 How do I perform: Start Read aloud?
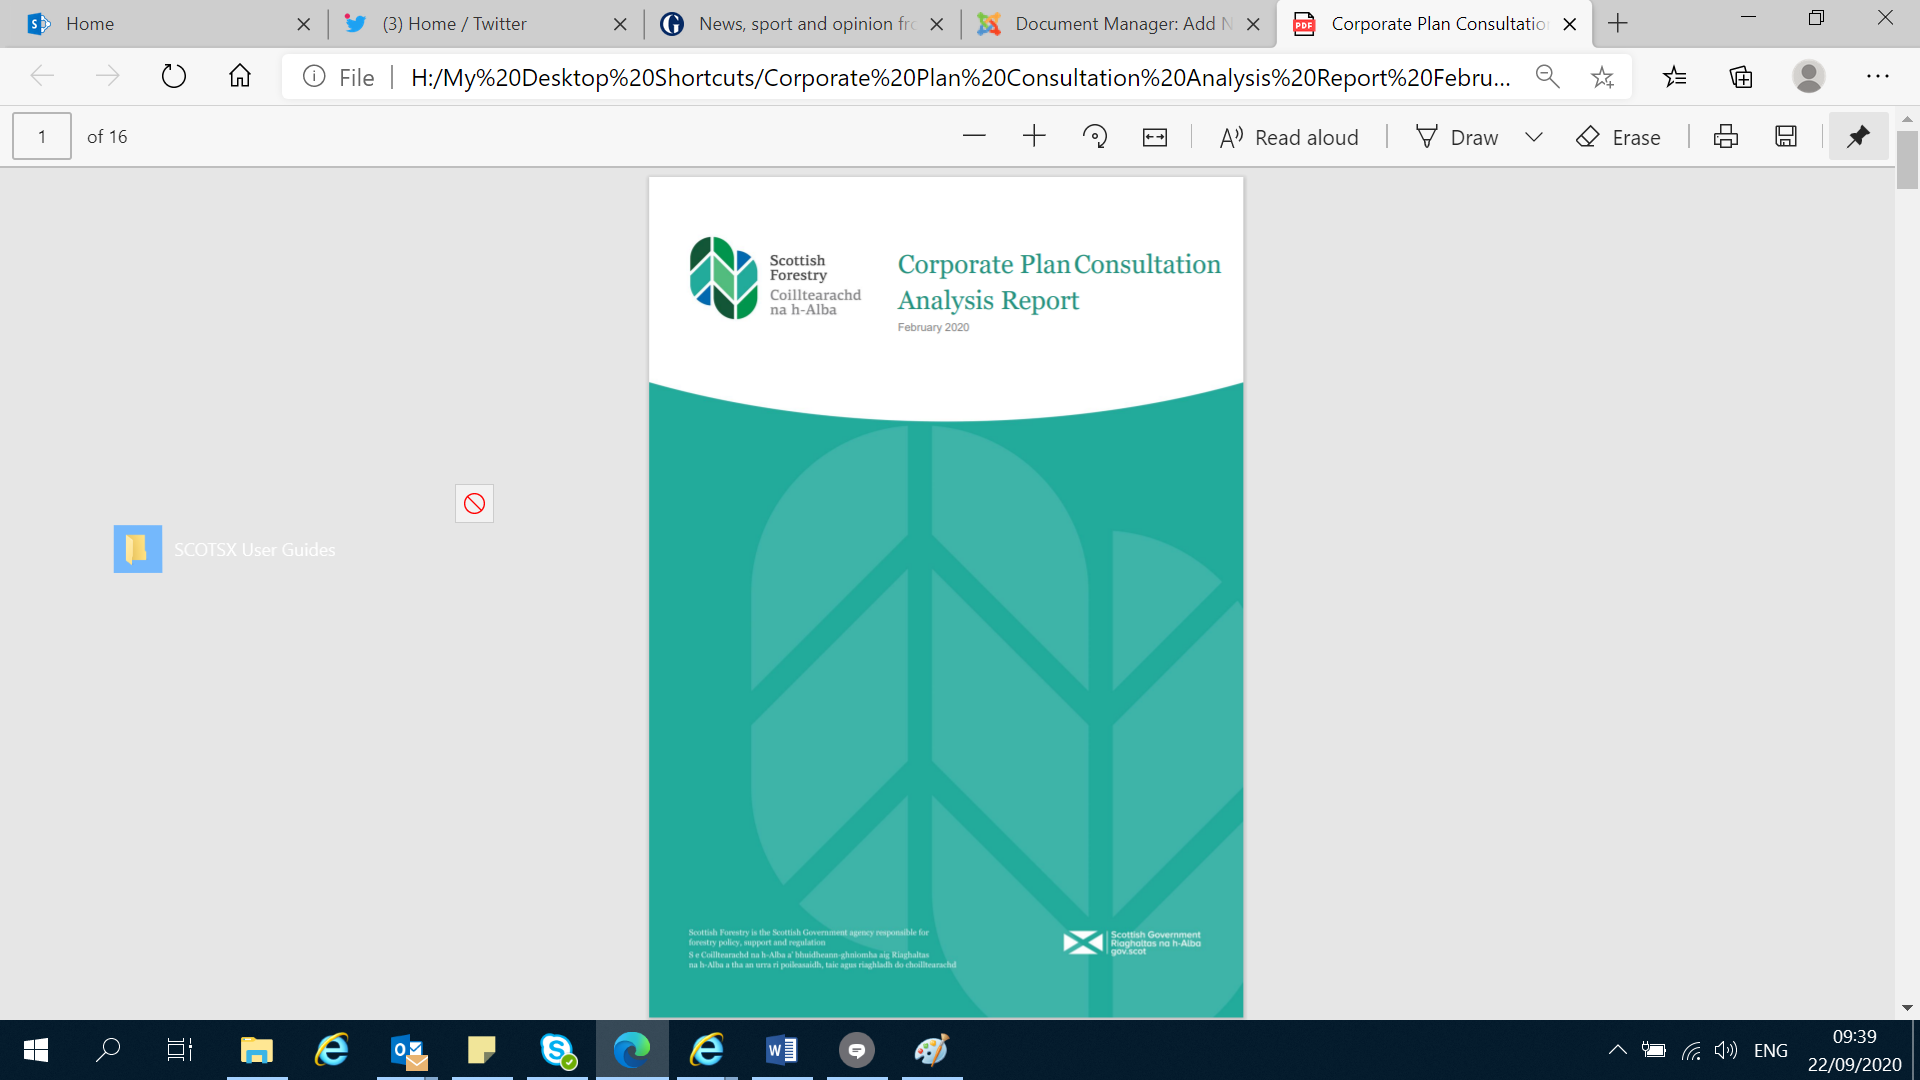coord(1289,137)
